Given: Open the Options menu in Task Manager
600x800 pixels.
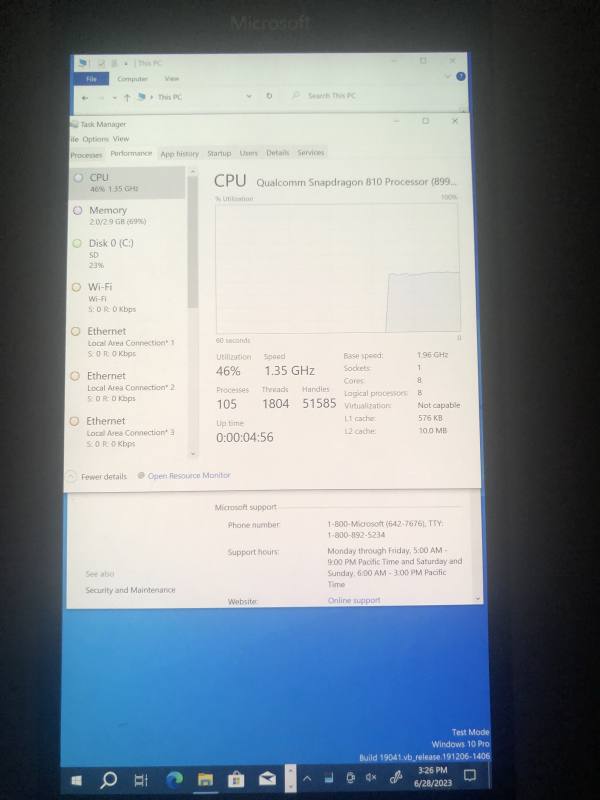Looking at the screenshot, I should 95,139.
